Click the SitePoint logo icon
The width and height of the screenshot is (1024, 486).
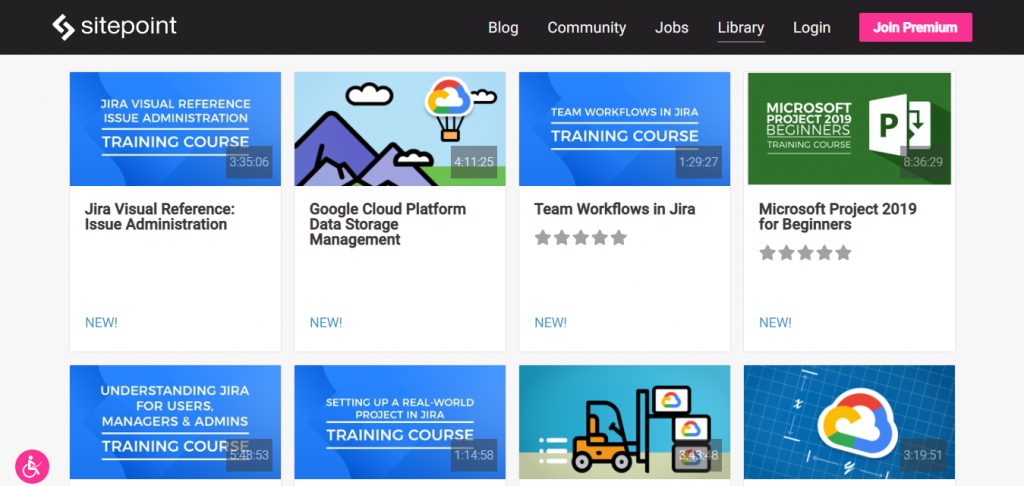click(x=64, y=27)
